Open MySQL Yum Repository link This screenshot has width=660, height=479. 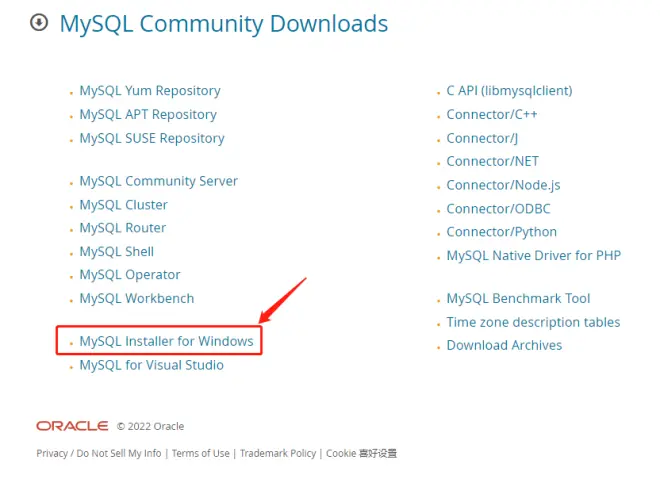pyautogui.click(x=150, y=90)
